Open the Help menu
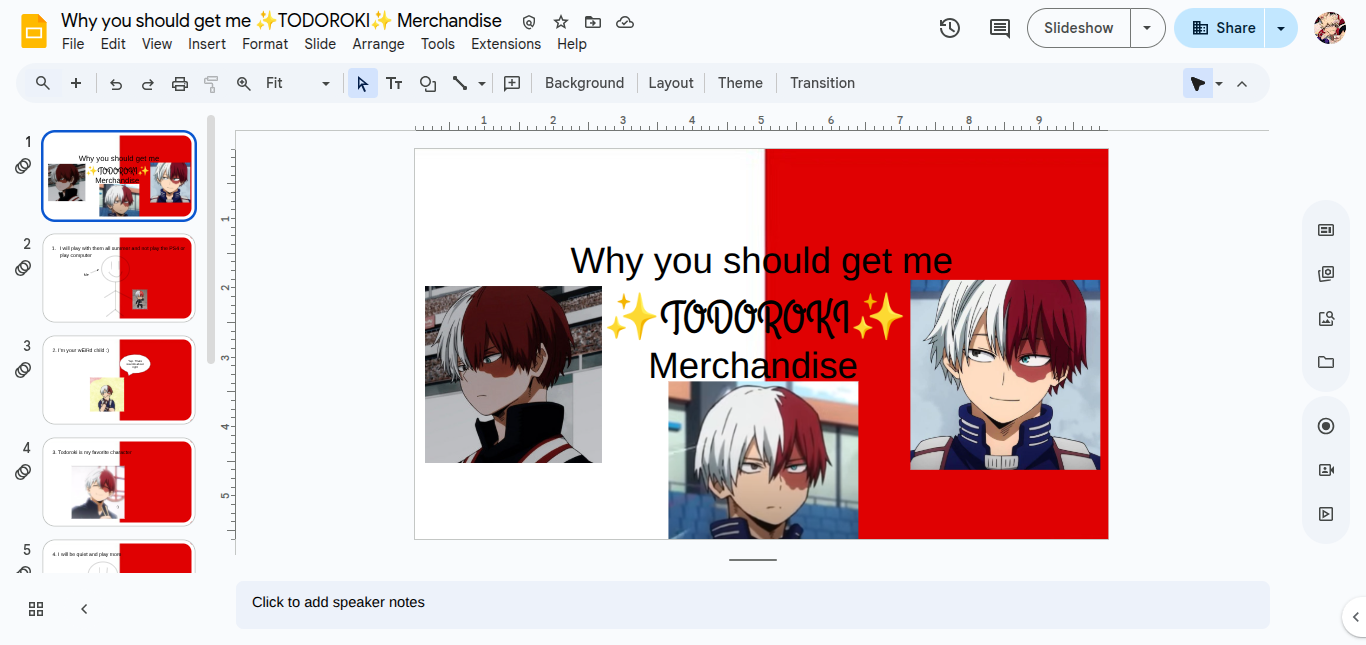This screenshot has width=1366, height=645. (572, 44)
